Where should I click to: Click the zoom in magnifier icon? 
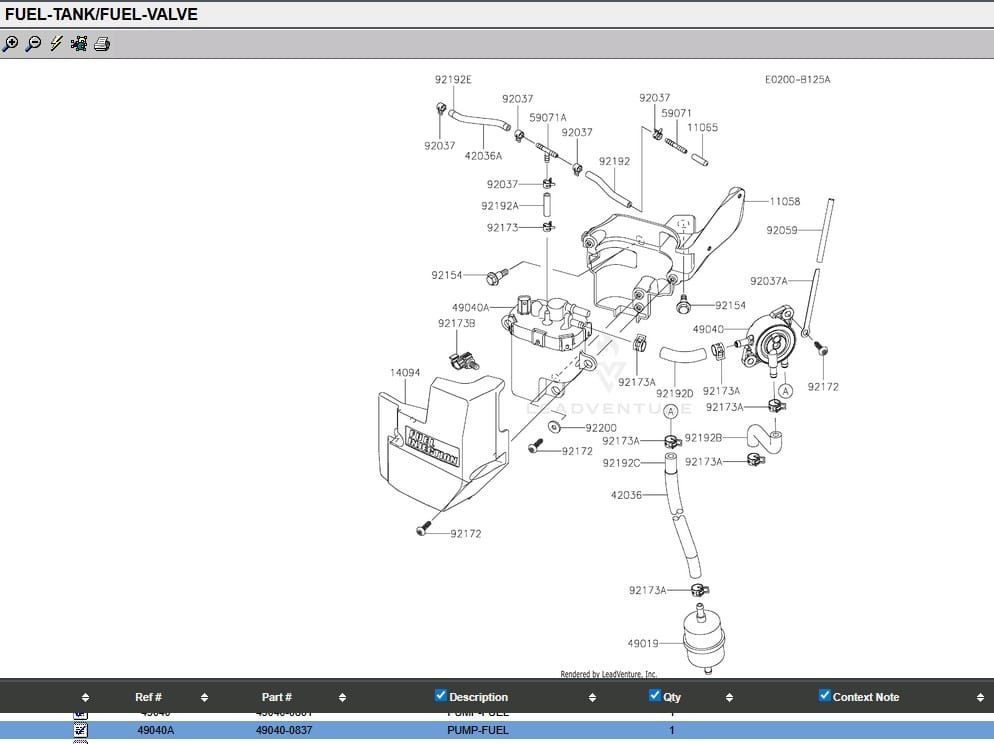(x=11, y=44)
